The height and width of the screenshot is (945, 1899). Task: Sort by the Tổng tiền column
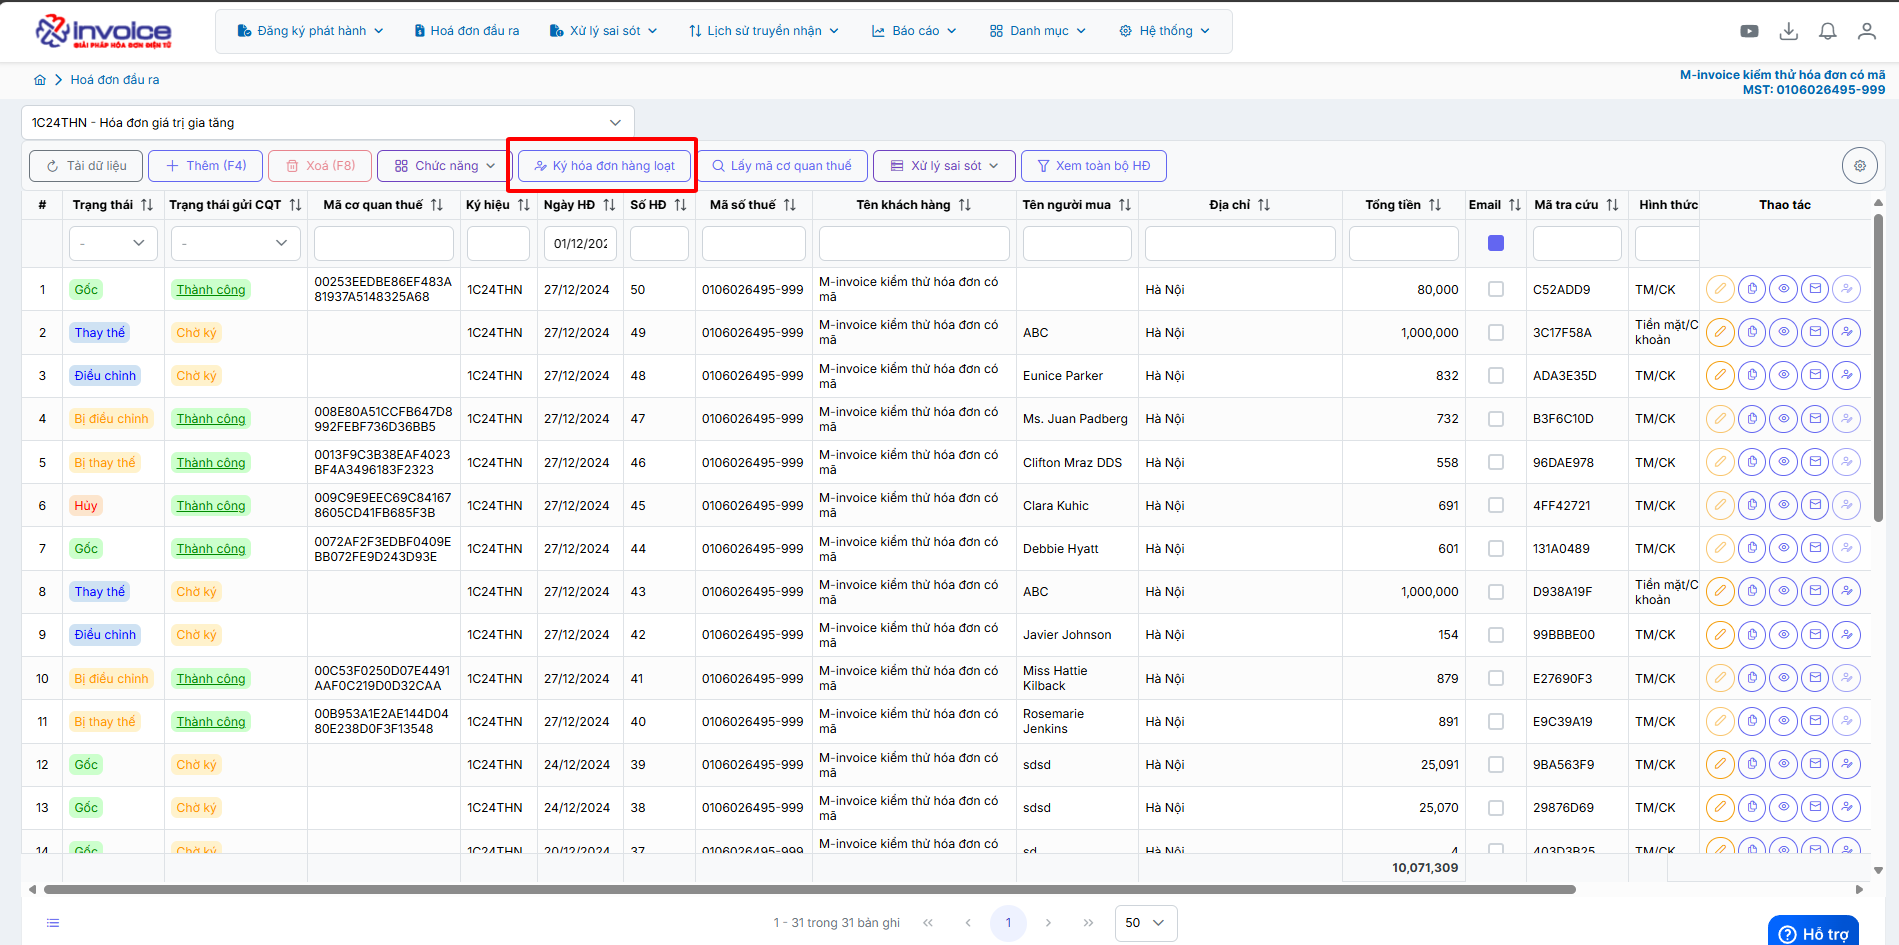1435,205
